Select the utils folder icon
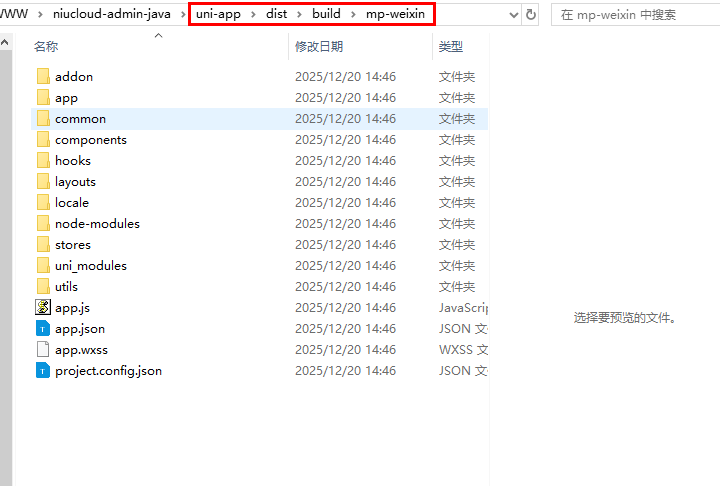 point(43,287)
